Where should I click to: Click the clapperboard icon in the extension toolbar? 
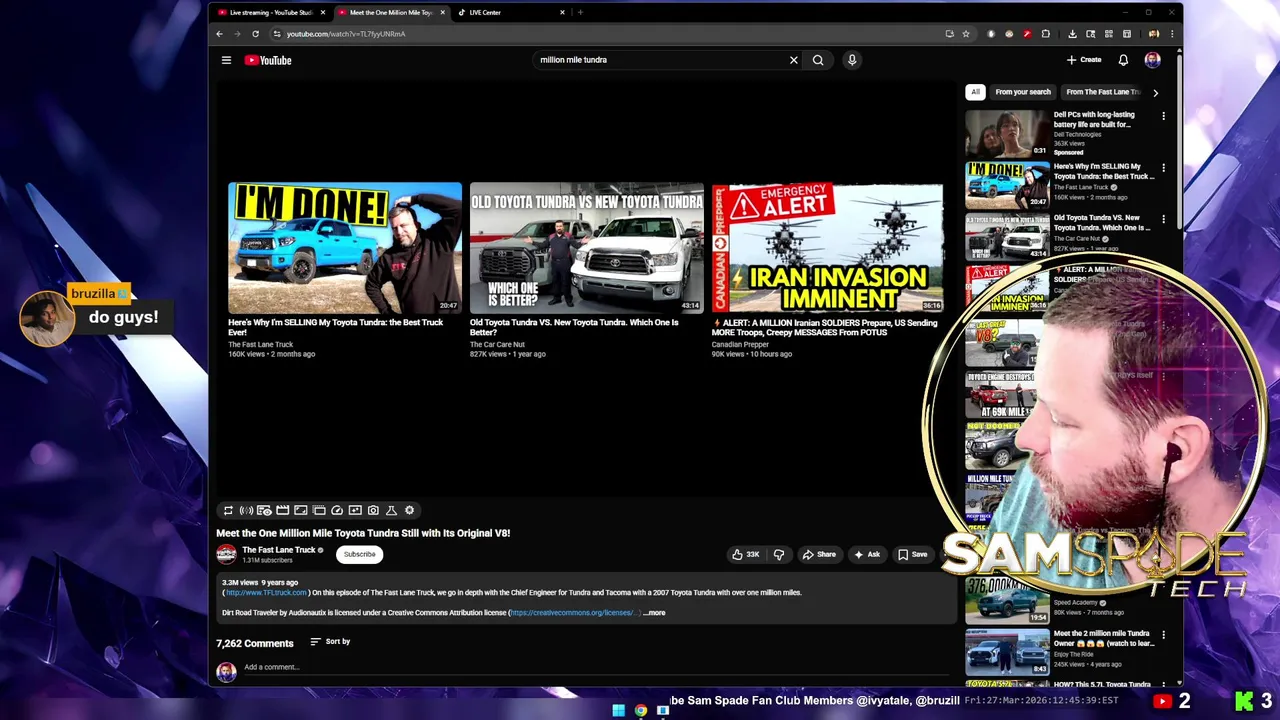tap(282, 510)
